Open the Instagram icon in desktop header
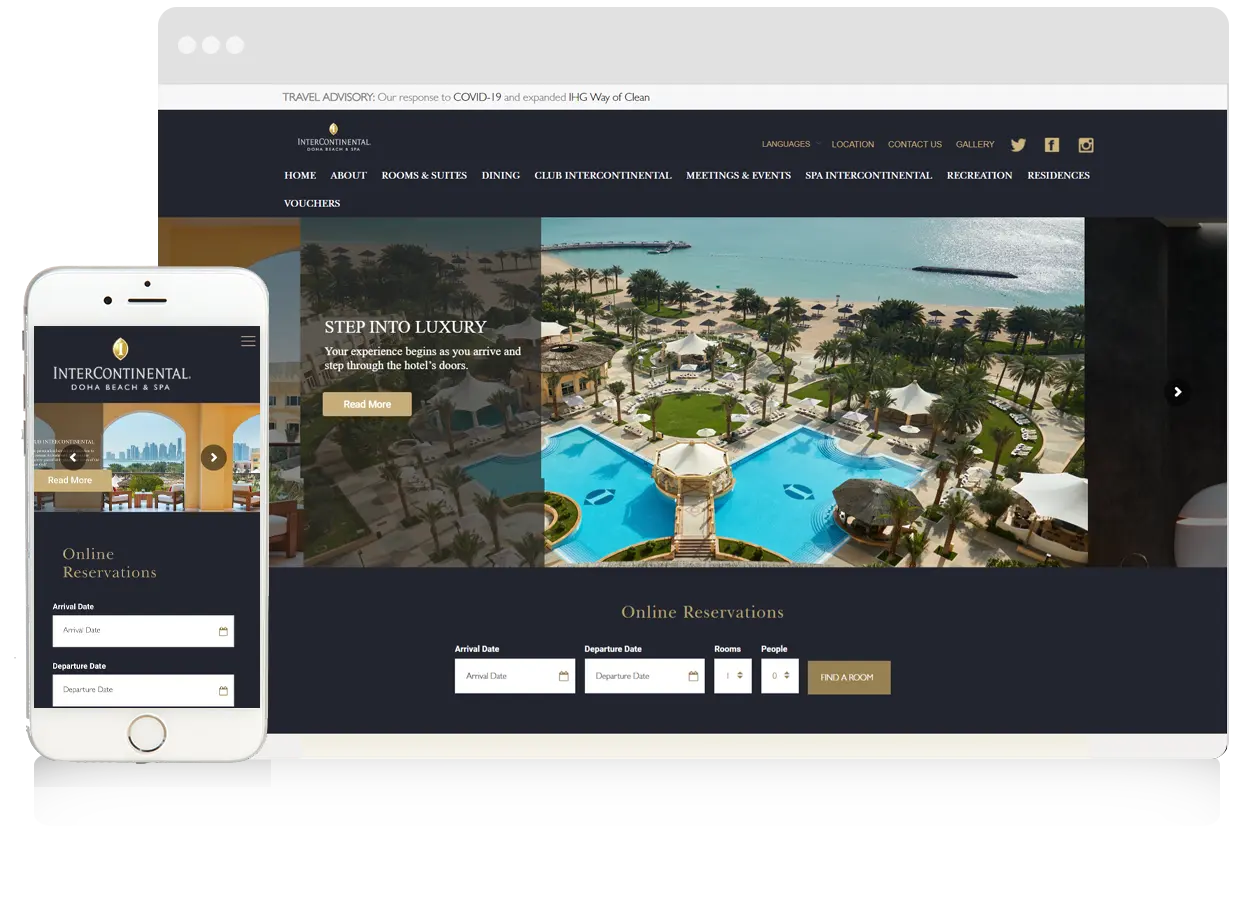 coord(1086,145)
